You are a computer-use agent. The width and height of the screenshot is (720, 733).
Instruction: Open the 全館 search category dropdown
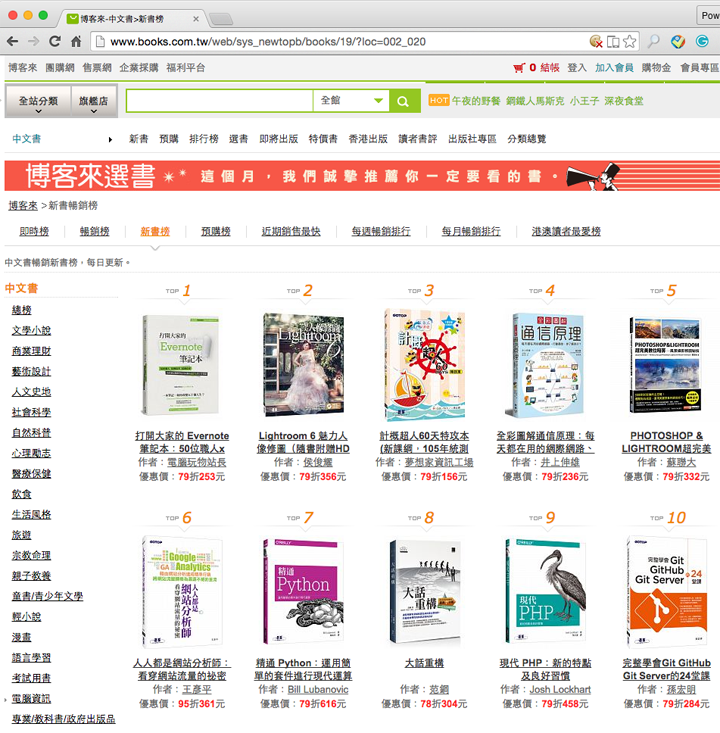351,101
